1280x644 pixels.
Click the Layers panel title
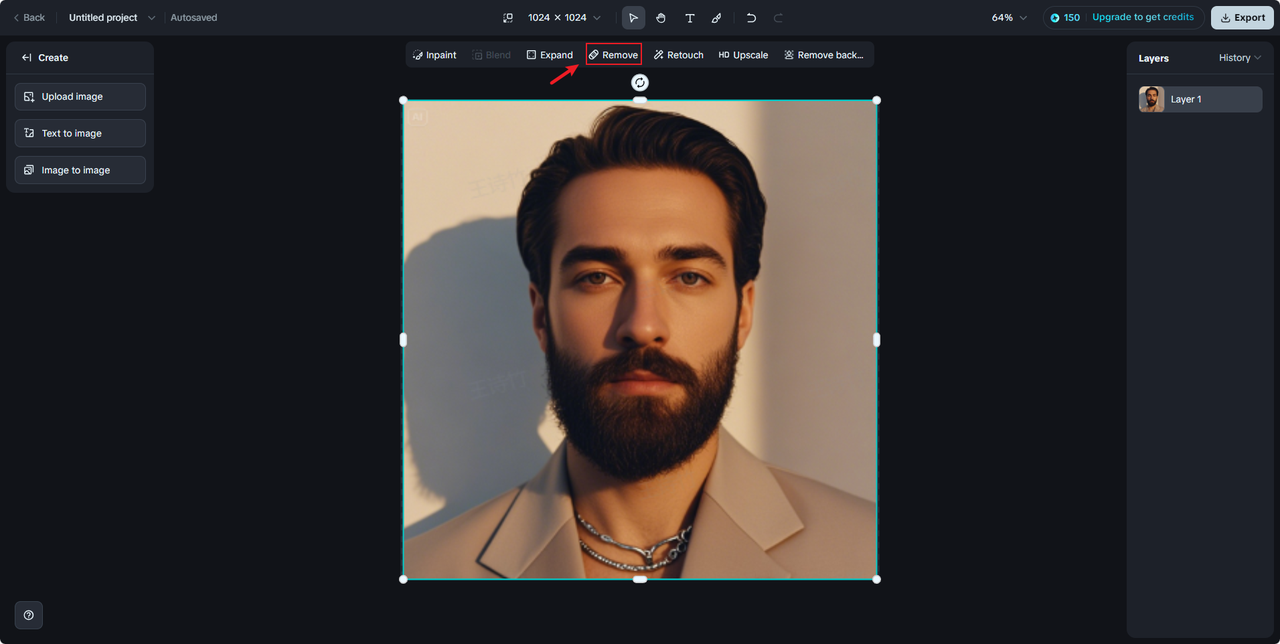tap(1154, 58)
